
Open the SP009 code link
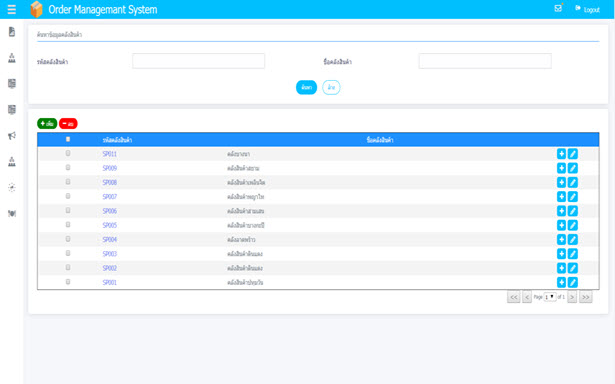click(x=109, y=168)
